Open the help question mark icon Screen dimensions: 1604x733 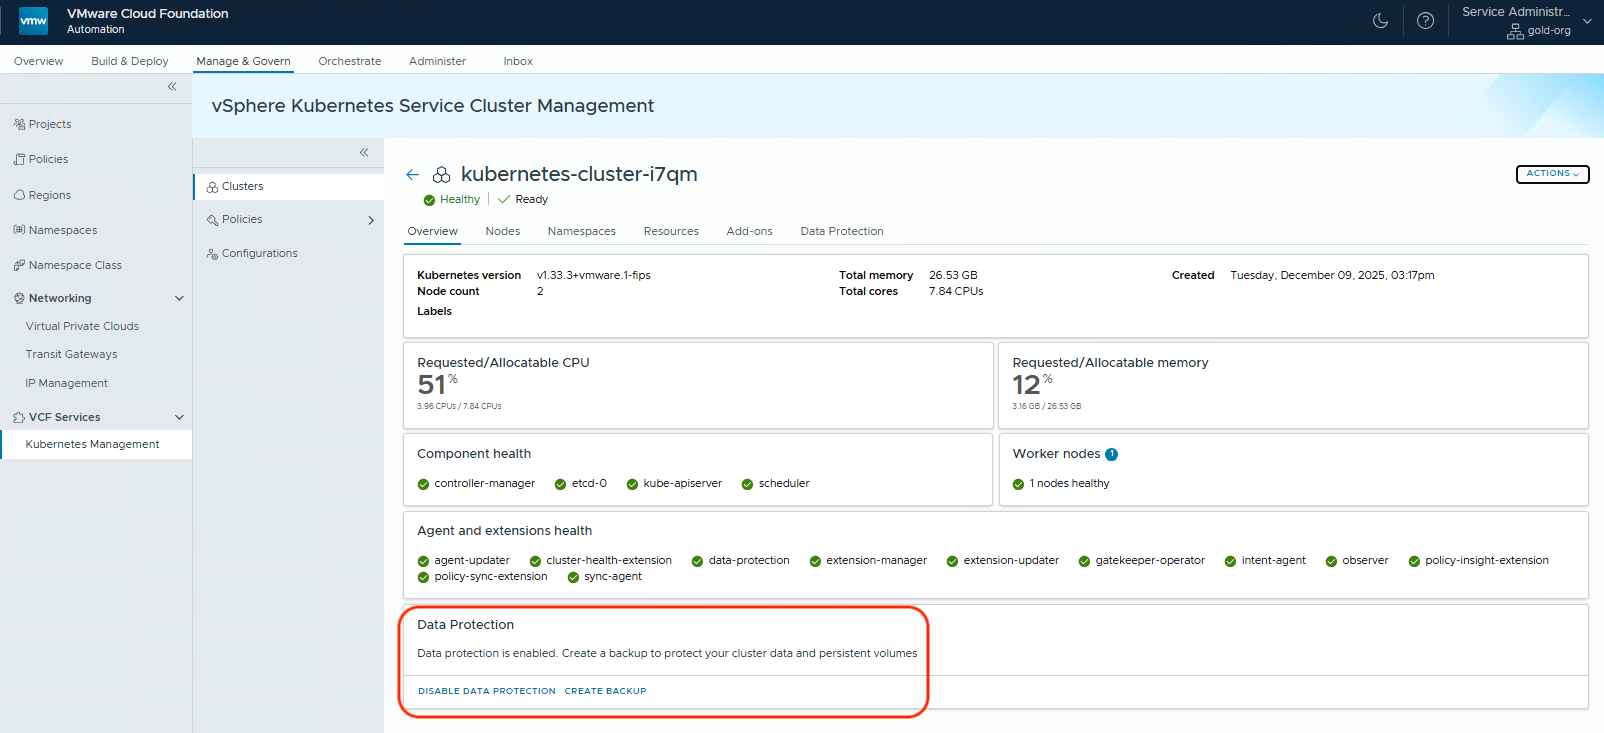[1425, 21]
